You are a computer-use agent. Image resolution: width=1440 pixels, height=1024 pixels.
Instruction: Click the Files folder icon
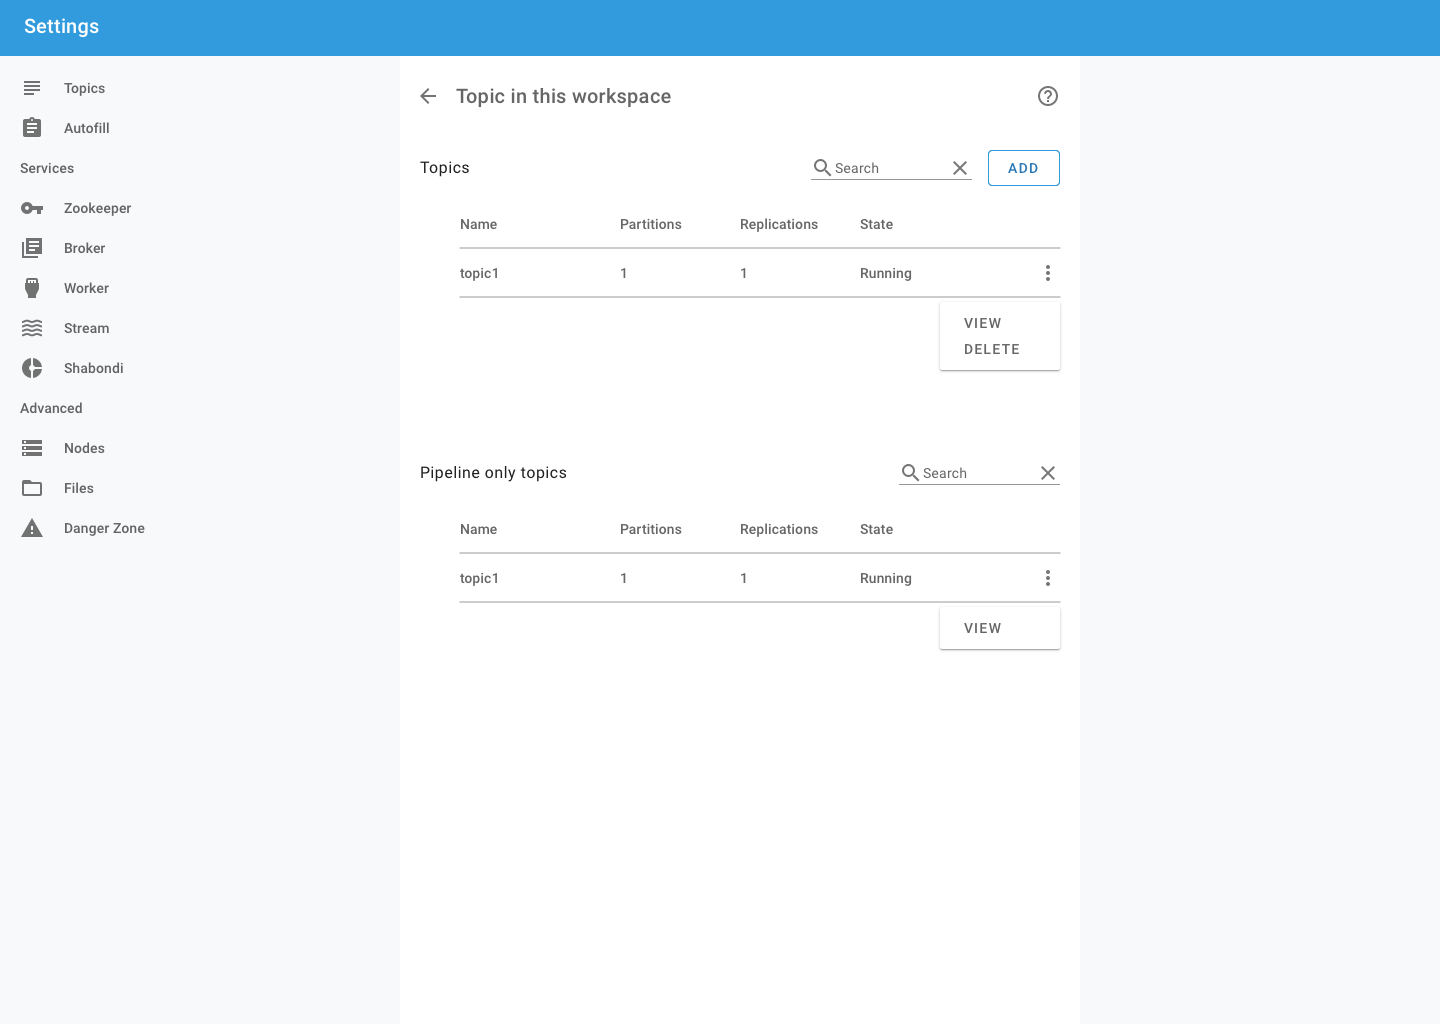(32, 488)
